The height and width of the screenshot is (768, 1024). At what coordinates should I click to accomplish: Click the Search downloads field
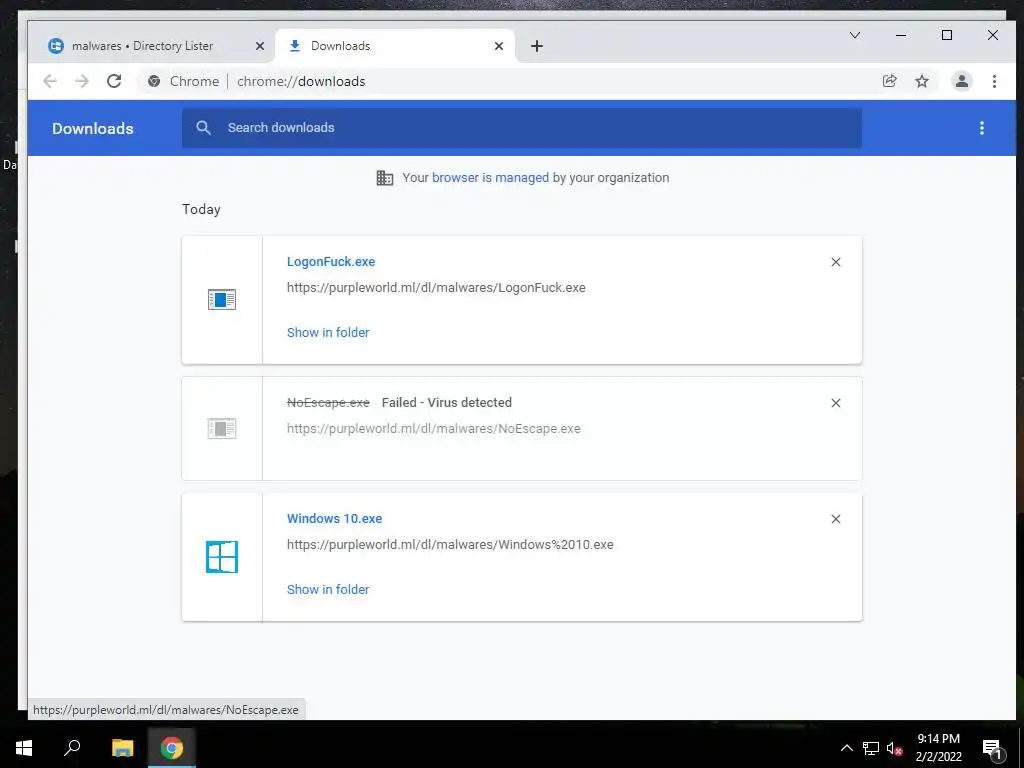tap(522, 128)
